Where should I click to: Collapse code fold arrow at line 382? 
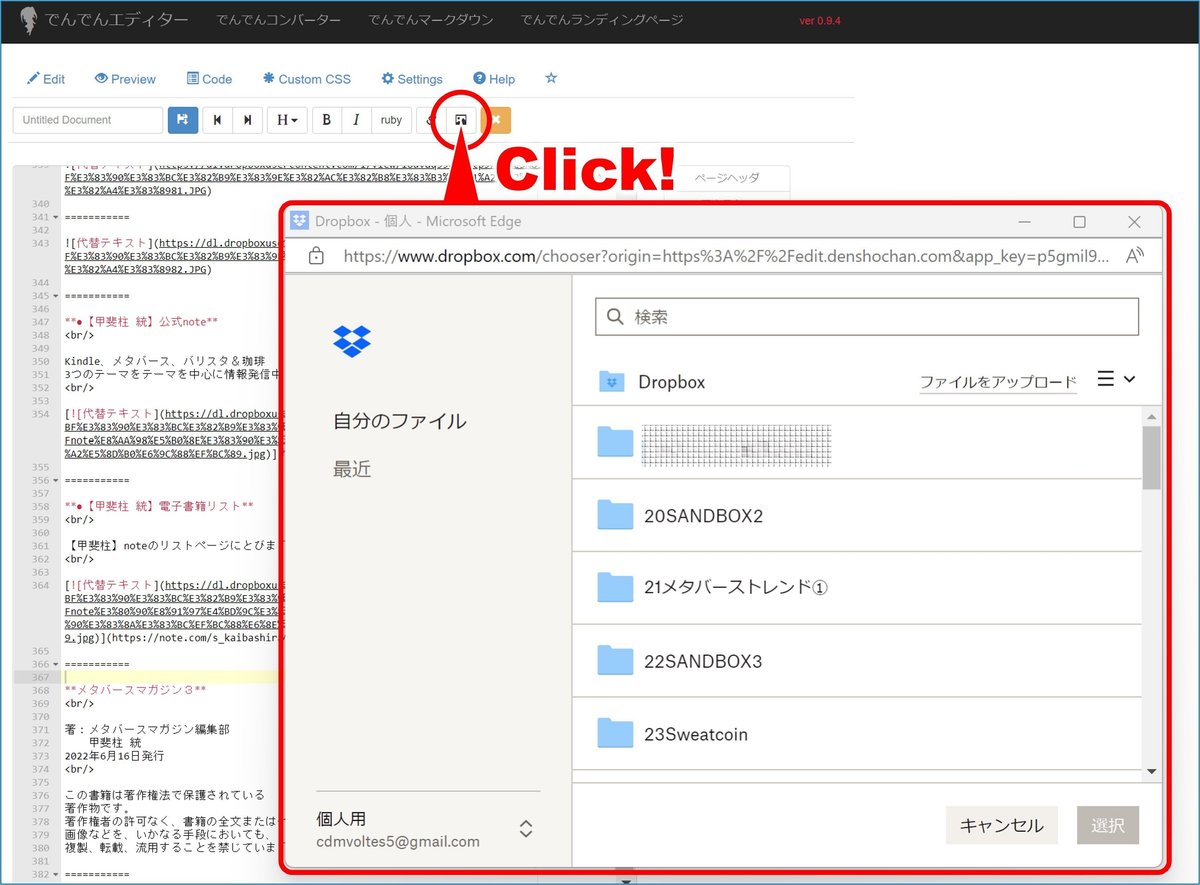pos(55,874)
